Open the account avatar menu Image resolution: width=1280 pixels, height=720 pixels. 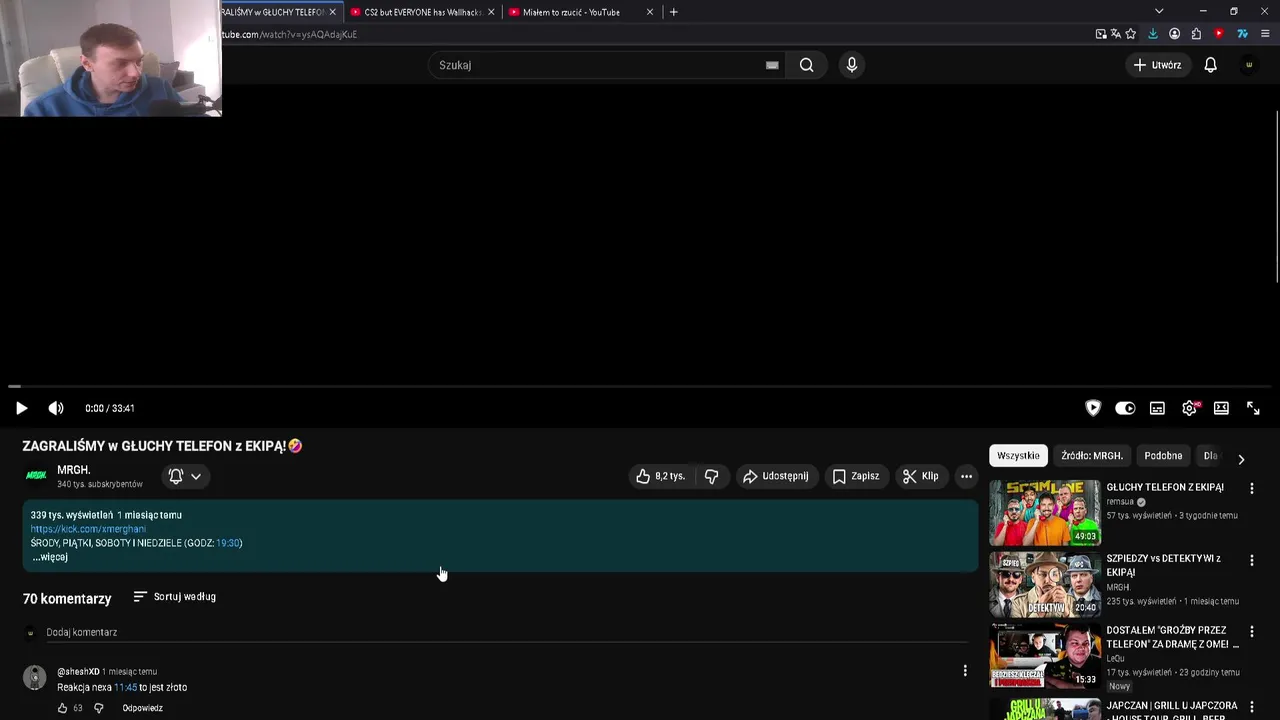[x=1249, y=65]
